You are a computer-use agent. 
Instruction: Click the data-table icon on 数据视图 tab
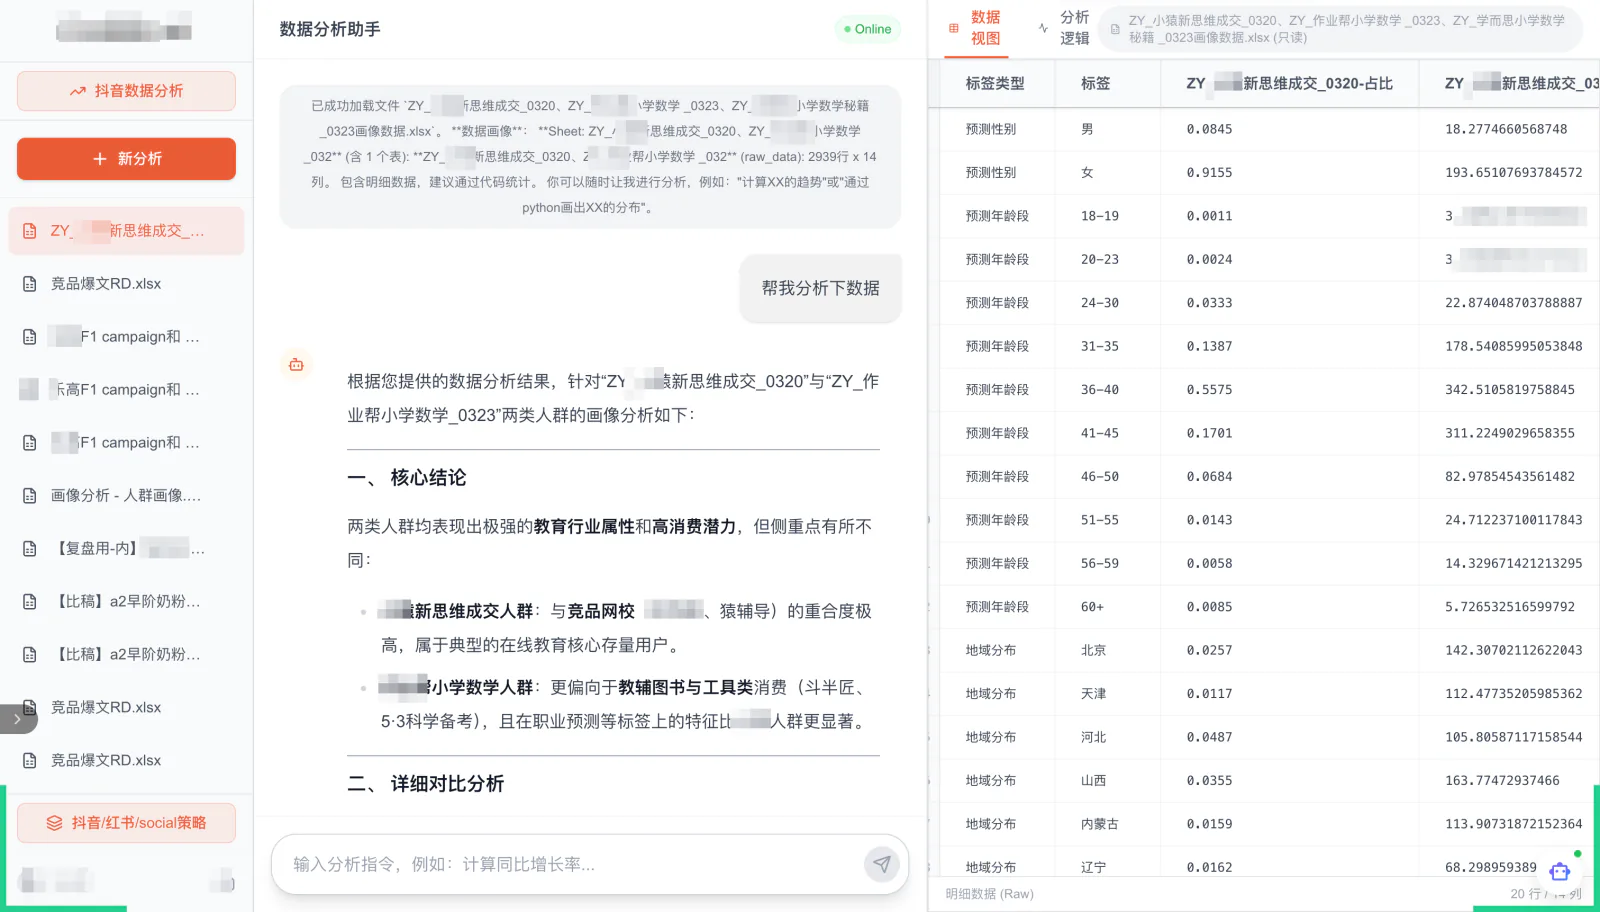(953, 28)
